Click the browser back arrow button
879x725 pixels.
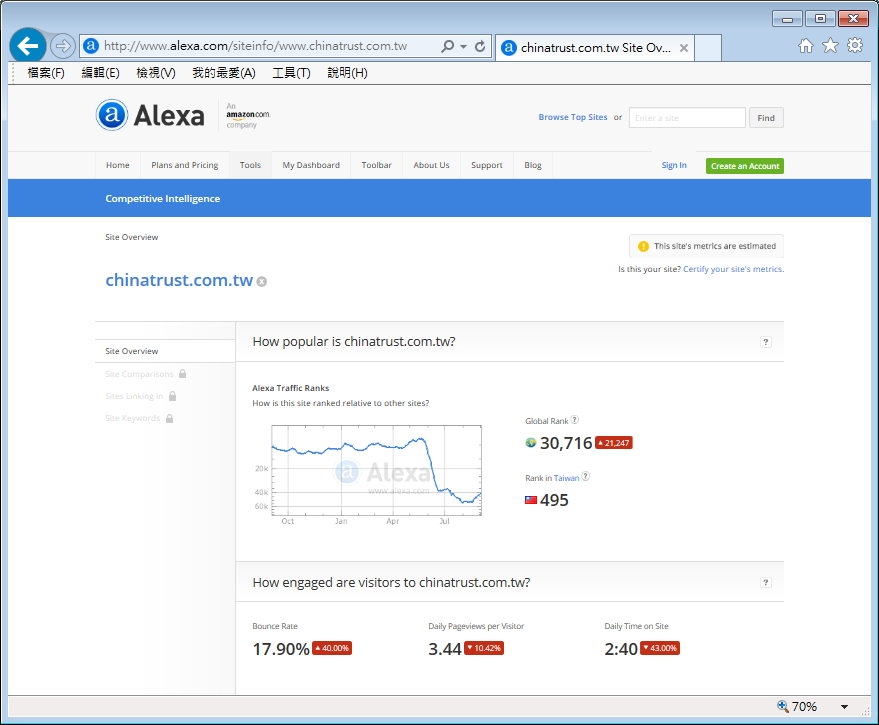27,45
